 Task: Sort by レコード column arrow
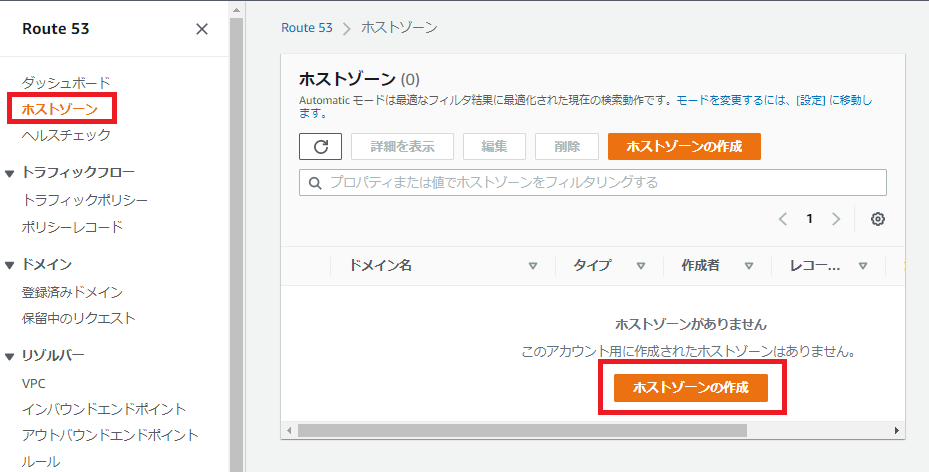[x=862, y=266]
